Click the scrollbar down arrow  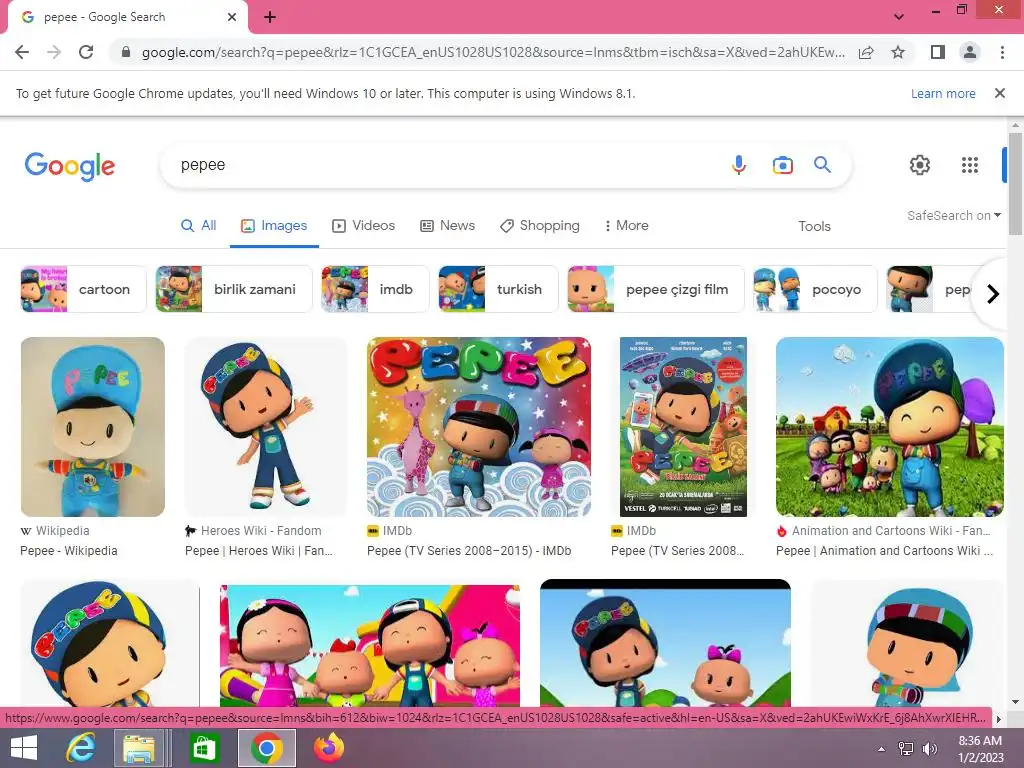coord(1015,702)
